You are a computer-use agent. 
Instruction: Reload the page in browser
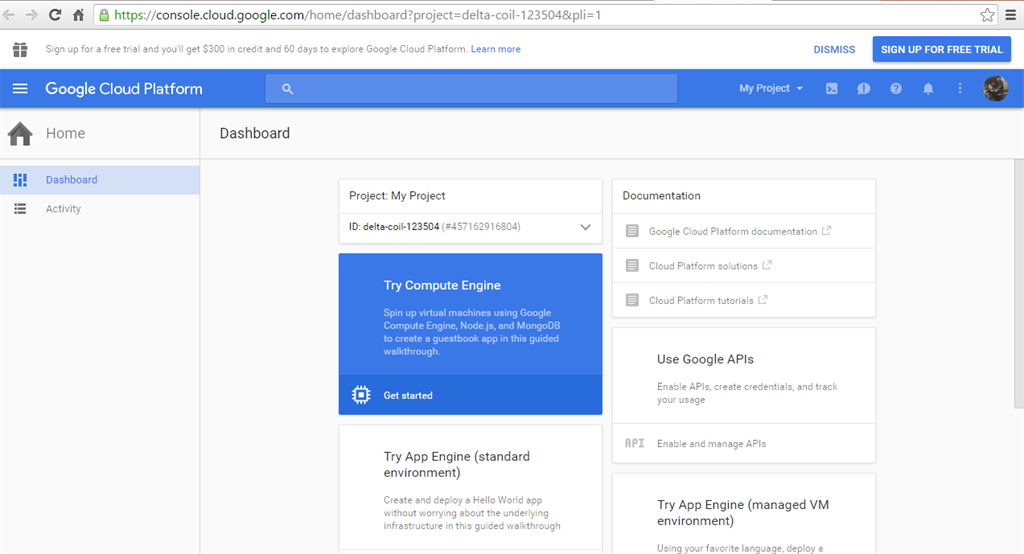tap(54, 15)
